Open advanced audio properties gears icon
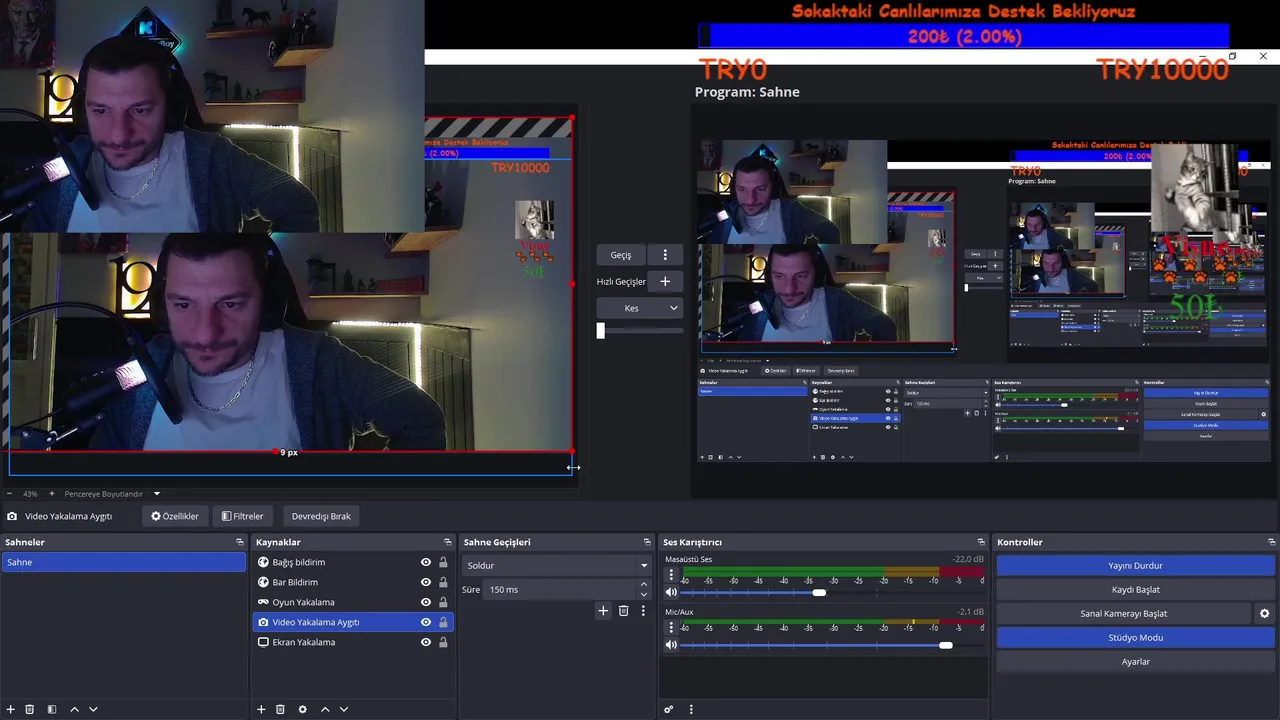1280x720 pixels. [x=669, y=709]
